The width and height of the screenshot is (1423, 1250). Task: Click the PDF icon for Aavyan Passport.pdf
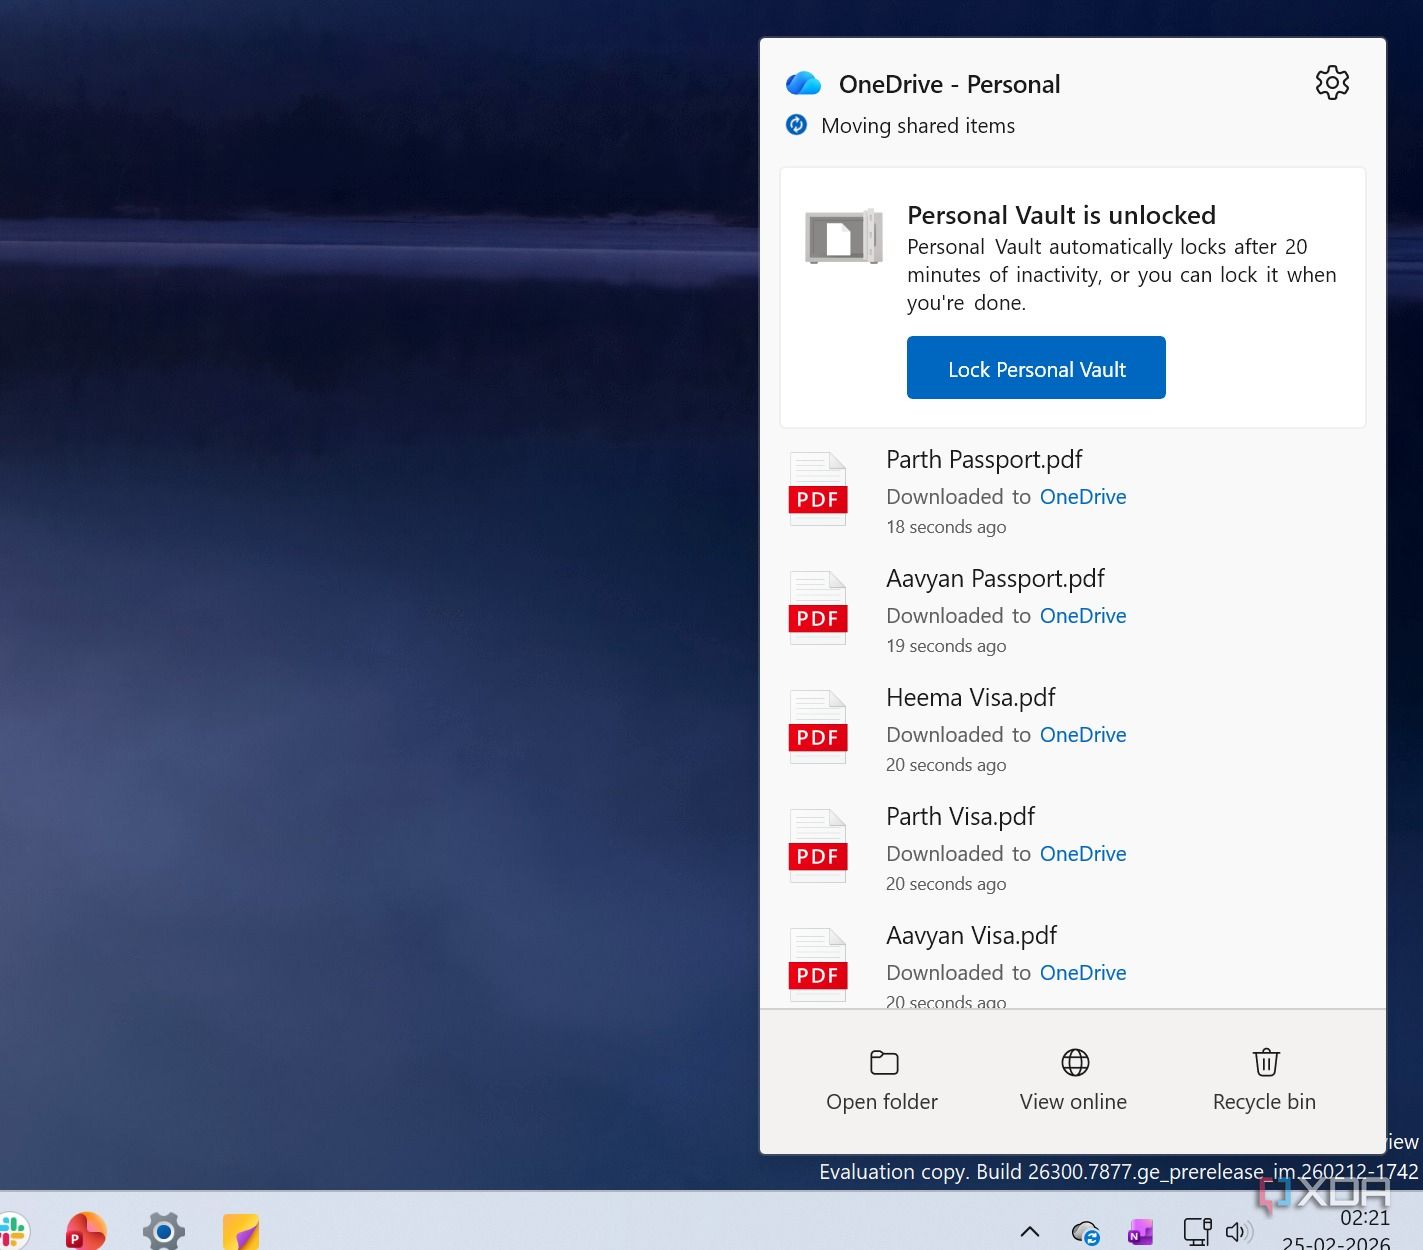[818, 608]
